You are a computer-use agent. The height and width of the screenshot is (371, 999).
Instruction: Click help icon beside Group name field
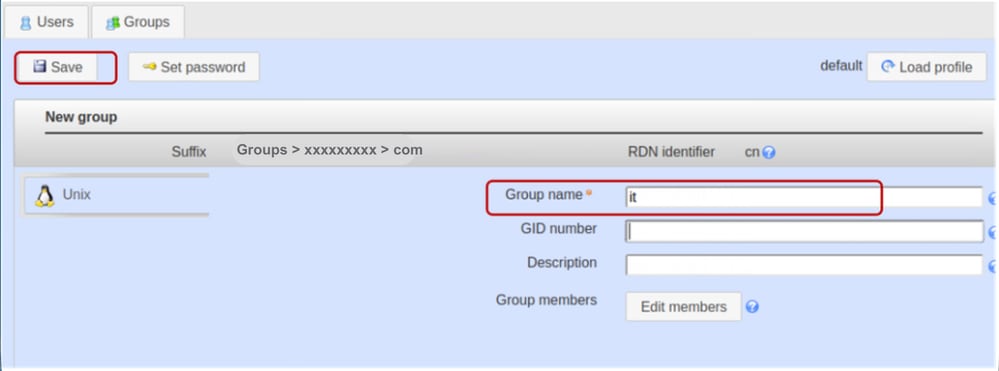point(993,199)
